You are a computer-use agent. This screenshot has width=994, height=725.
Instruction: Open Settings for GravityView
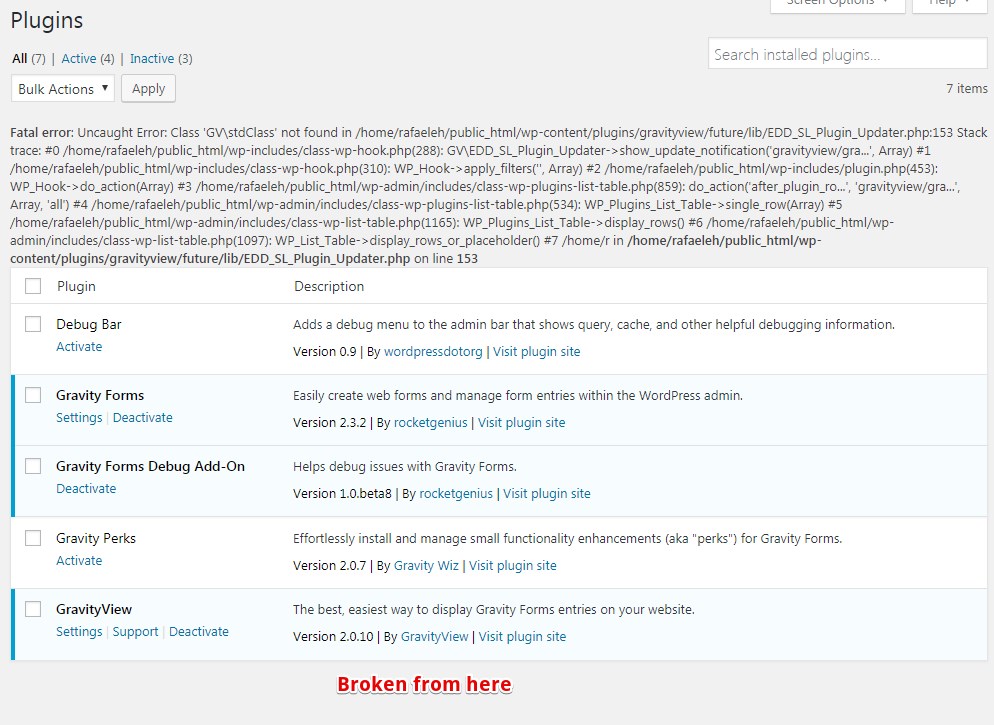pos(78,631)
